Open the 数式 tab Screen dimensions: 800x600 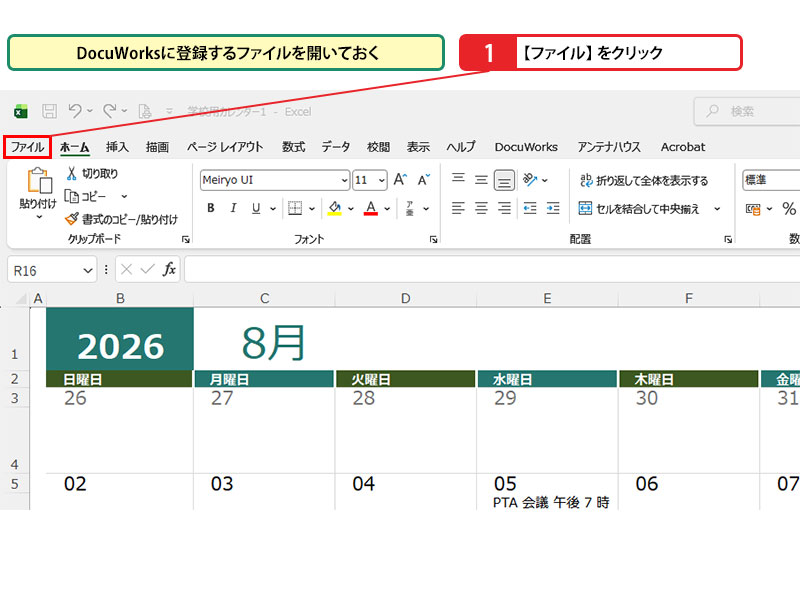pyautogui.click(x=293, y=147)
